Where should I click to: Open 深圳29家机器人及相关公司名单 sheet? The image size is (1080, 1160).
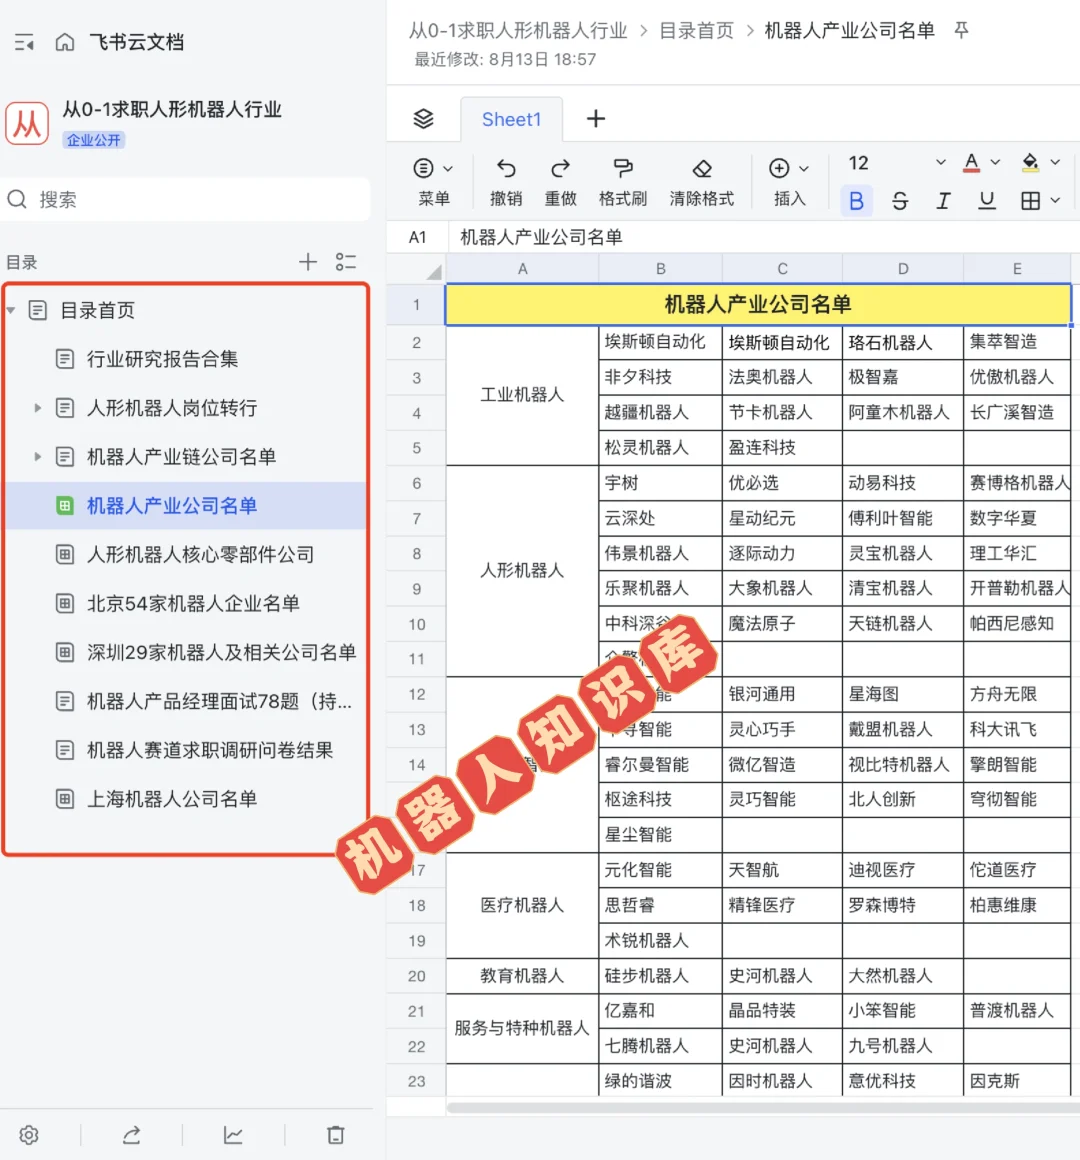pos(221,652)
